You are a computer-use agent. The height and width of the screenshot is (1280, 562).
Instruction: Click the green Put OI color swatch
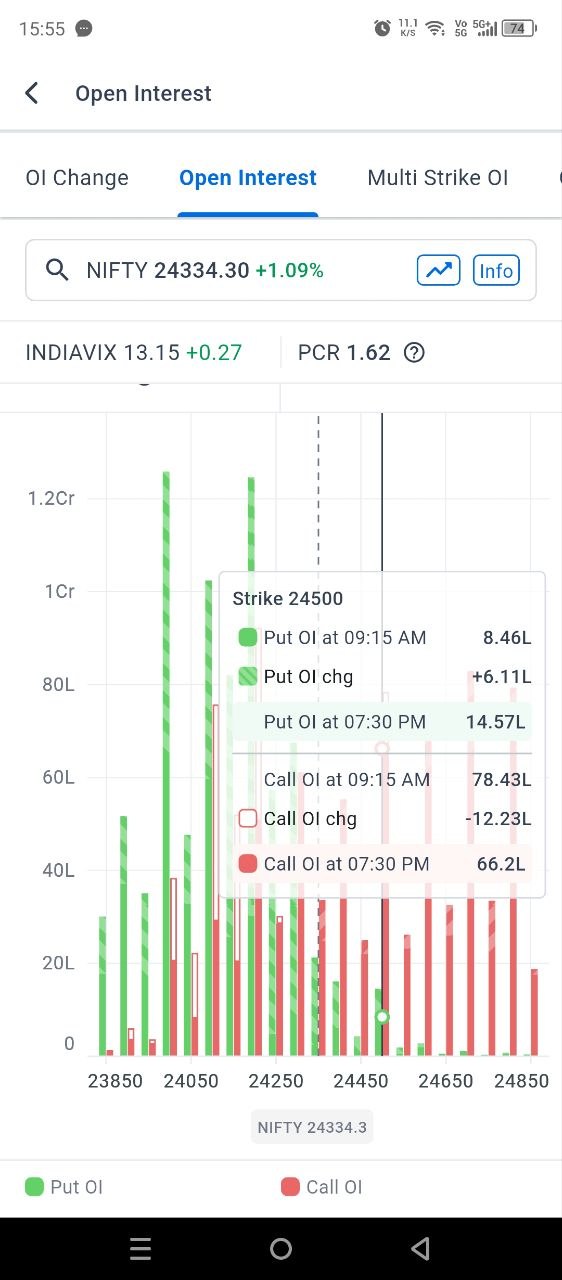35,1187
